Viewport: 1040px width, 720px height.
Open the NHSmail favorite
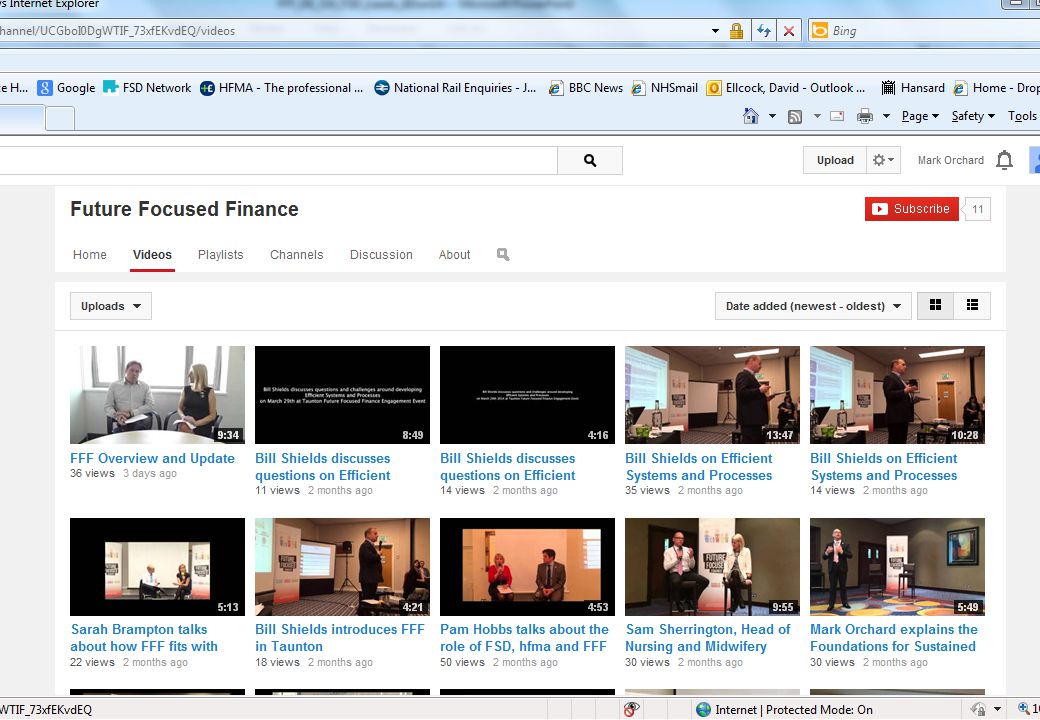tap(665, 88)
